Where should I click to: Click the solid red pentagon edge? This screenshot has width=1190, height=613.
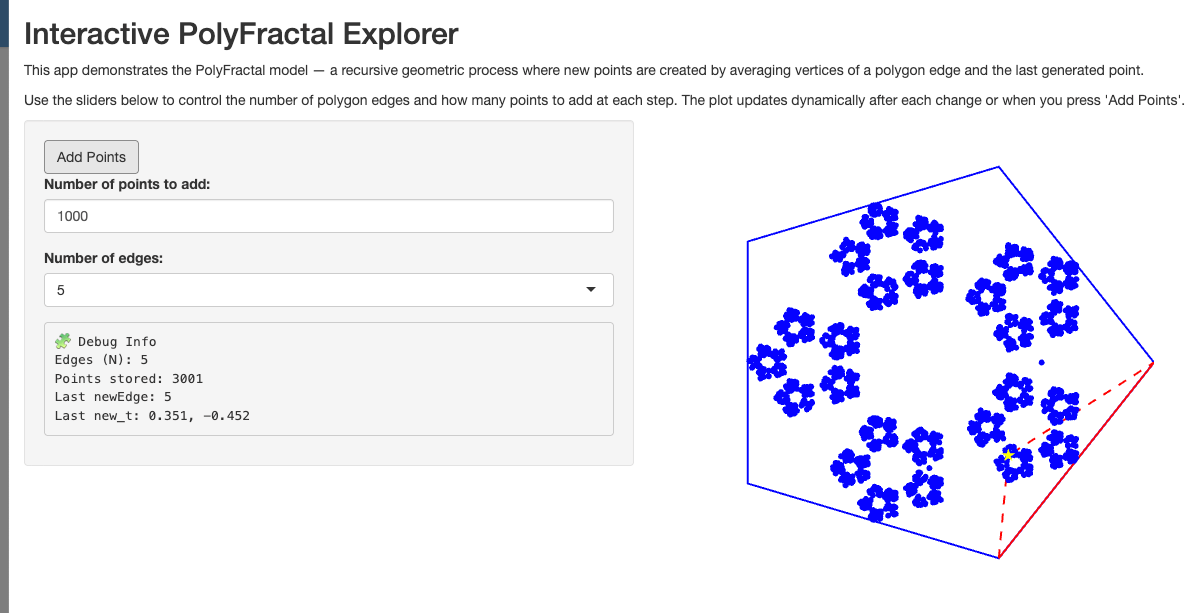(x=1076, y=460)
